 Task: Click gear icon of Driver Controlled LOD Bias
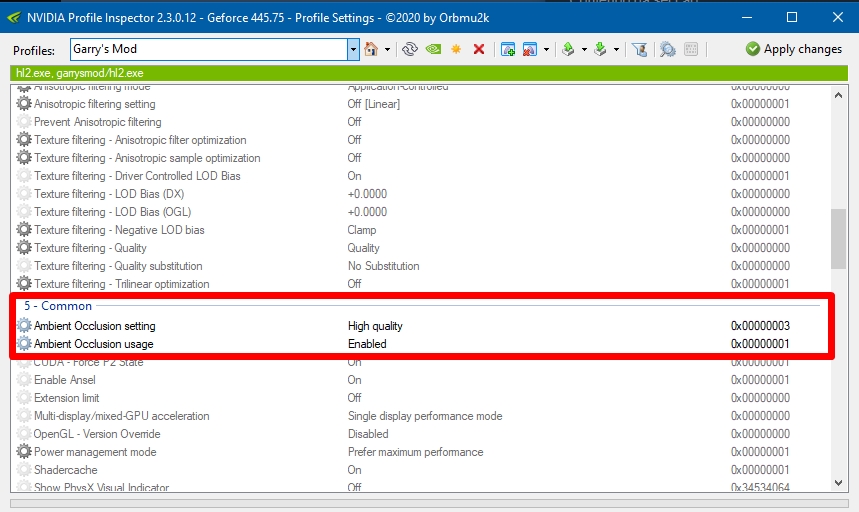24,176
